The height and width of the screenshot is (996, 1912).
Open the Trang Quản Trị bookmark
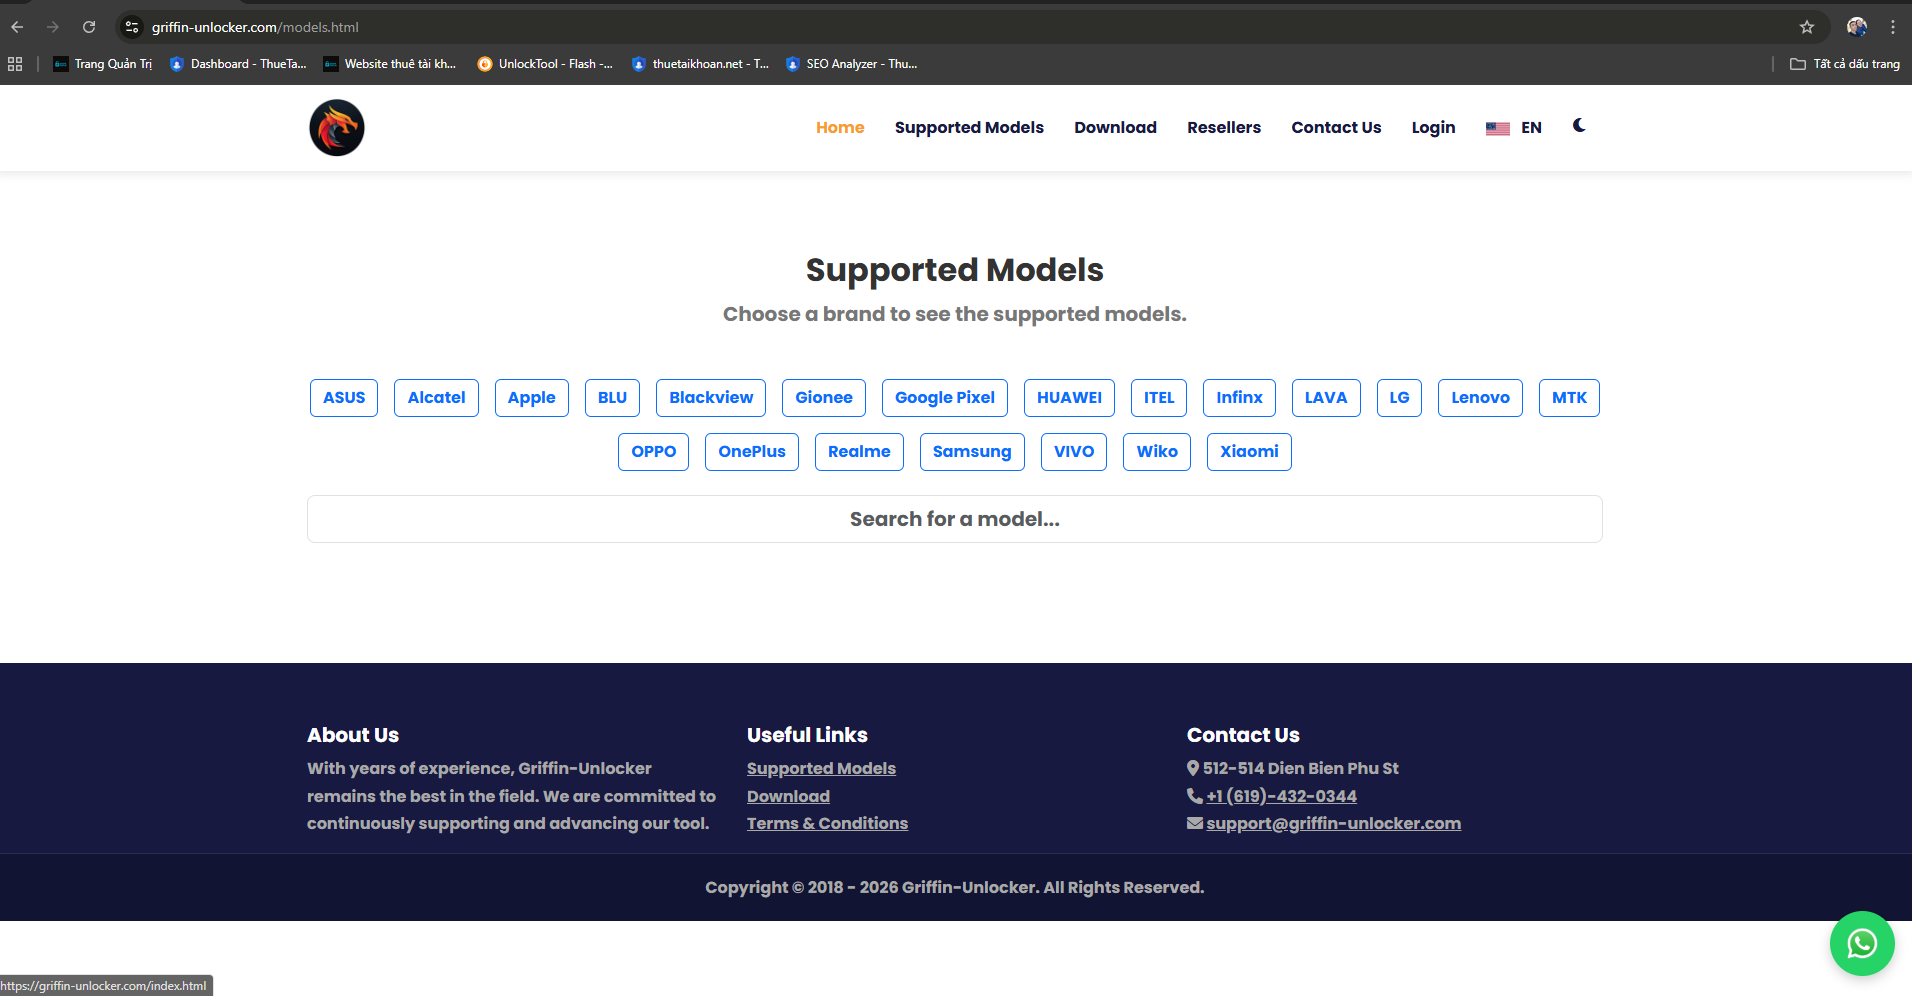(x=103, y=64)
